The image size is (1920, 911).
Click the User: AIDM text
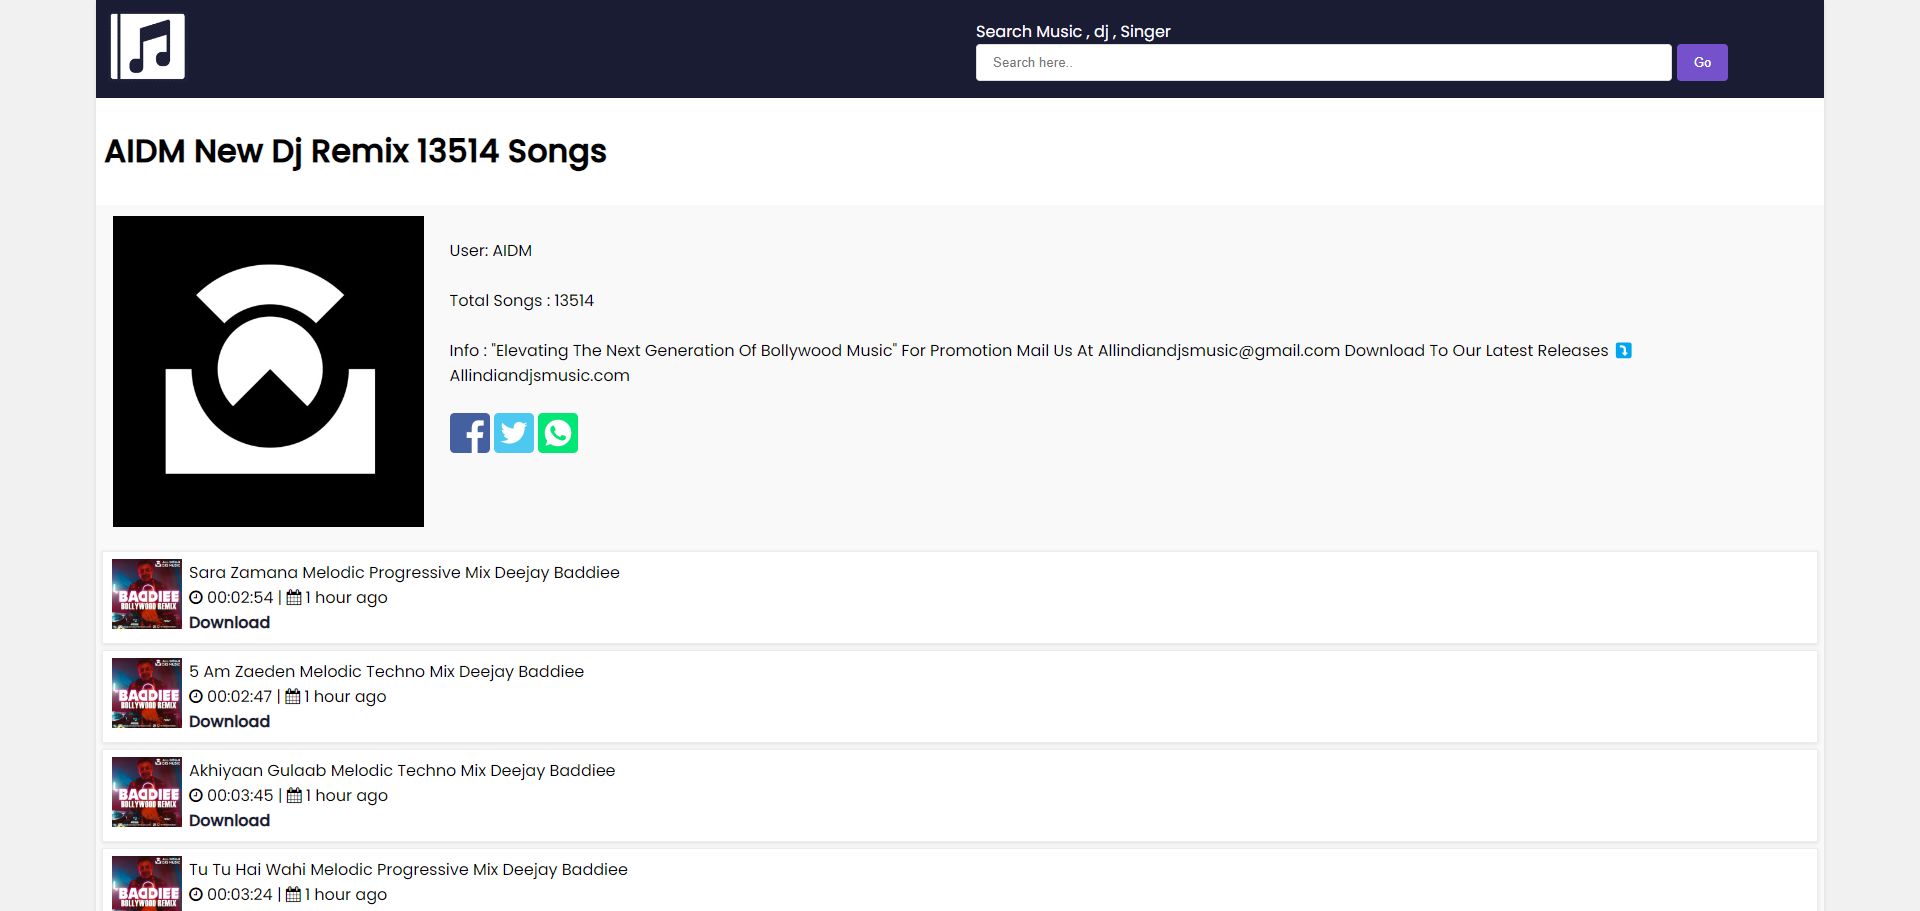[x=490, y=251]
